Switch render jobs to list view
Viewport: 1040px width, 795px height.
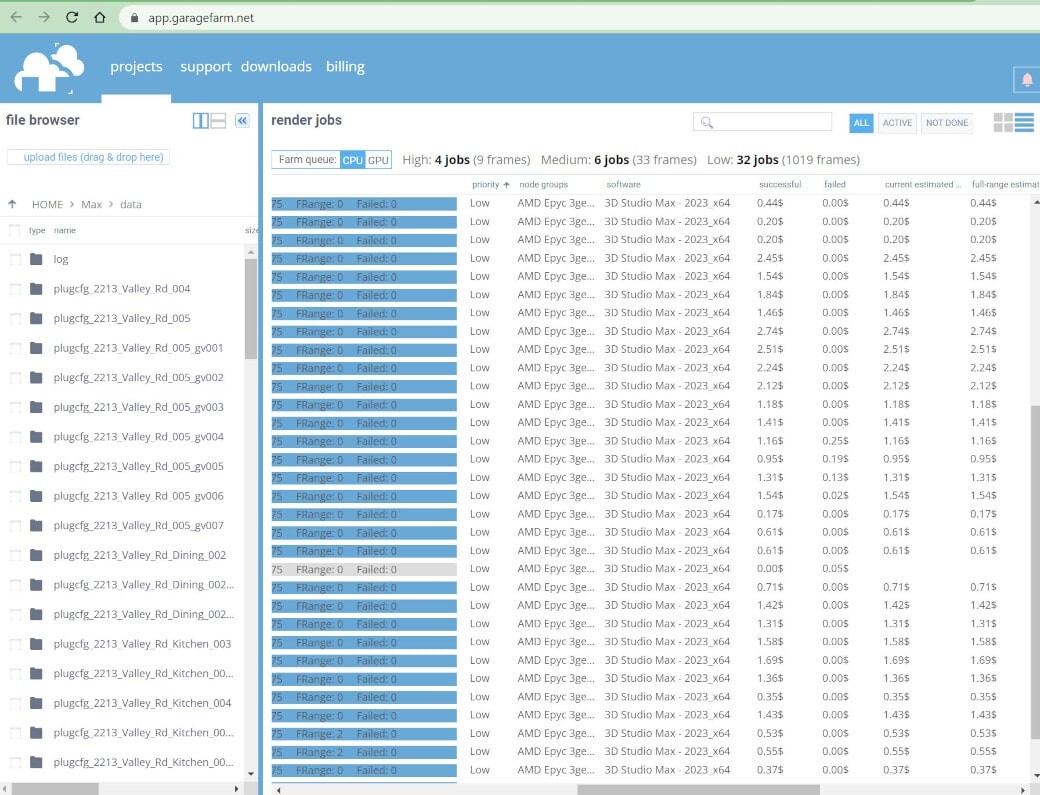tap(1024, 122)
